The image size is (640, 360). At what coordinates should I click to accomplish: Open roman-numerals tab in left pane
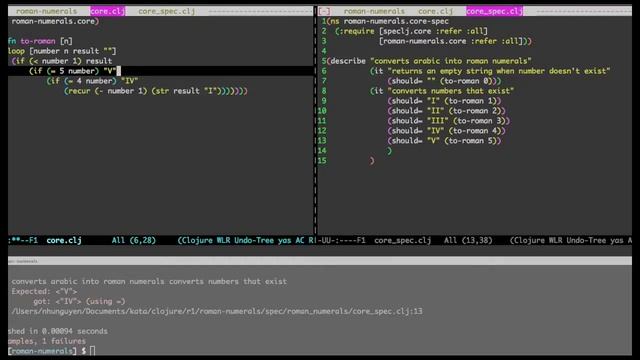pyautogui.click(x=46, y=11)
